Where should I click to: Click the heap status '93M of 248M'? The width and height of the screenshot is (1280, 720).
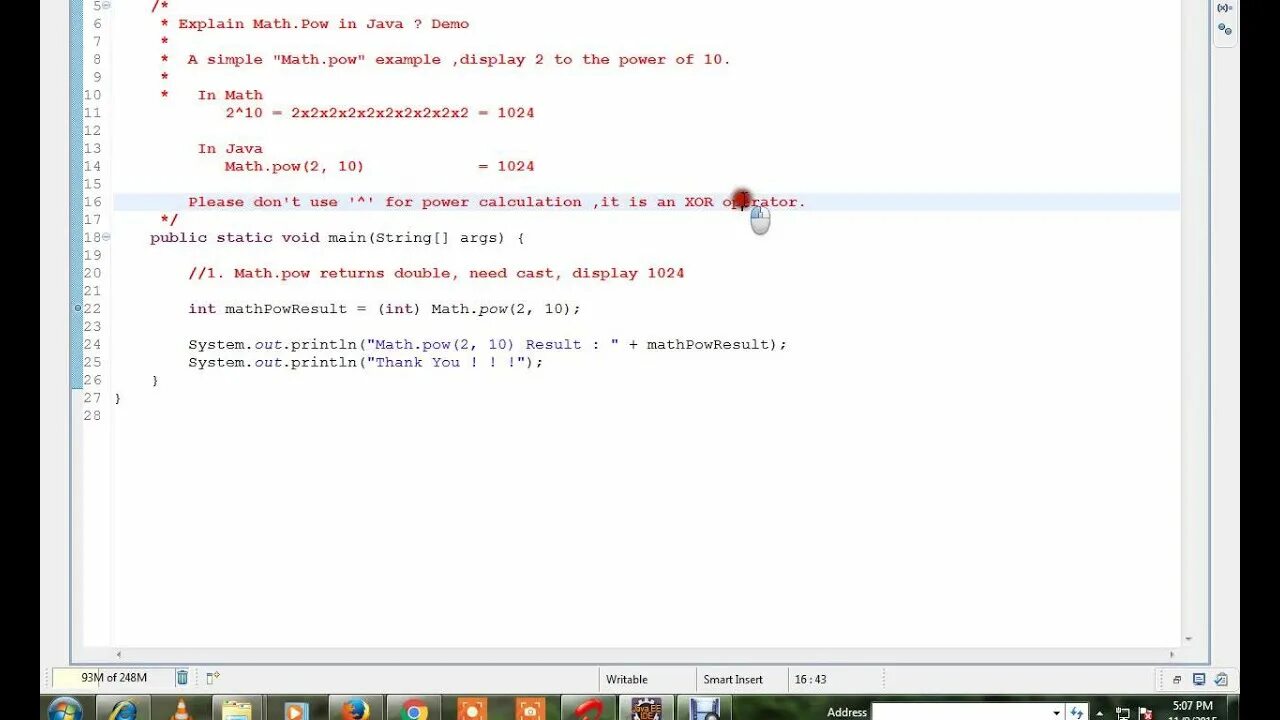pos(114,678)
